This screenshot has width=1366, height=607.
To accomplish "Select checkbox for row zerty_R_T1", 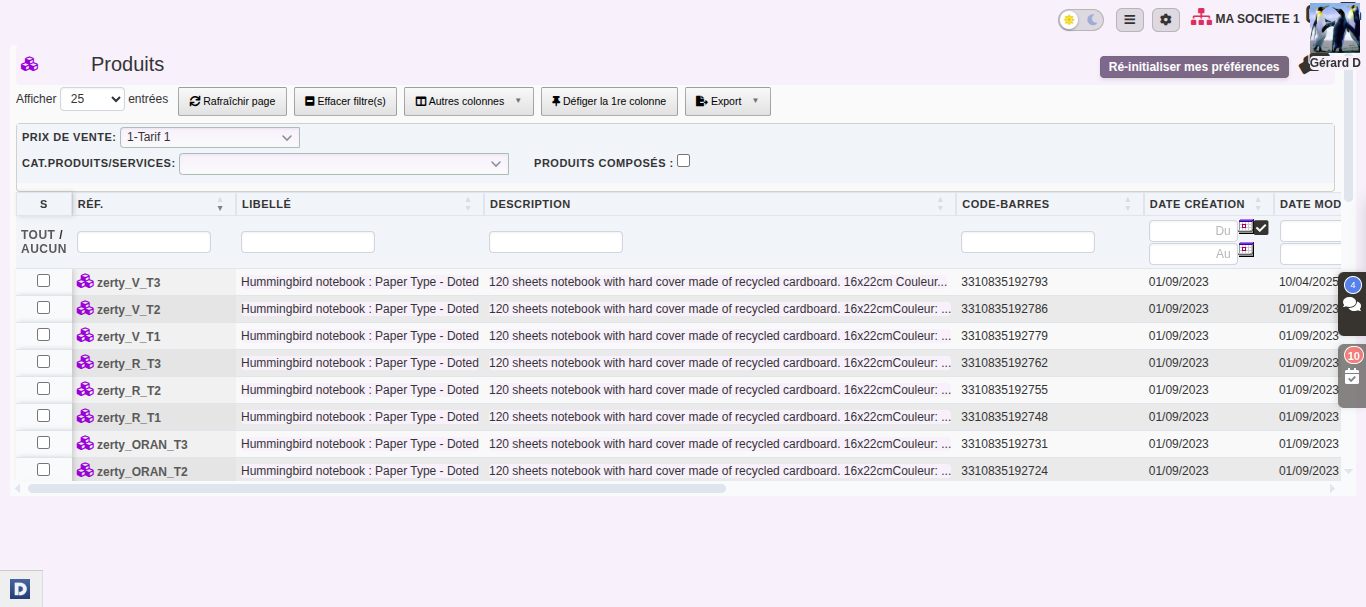I will pyautogui.click(x=44, y=416).
